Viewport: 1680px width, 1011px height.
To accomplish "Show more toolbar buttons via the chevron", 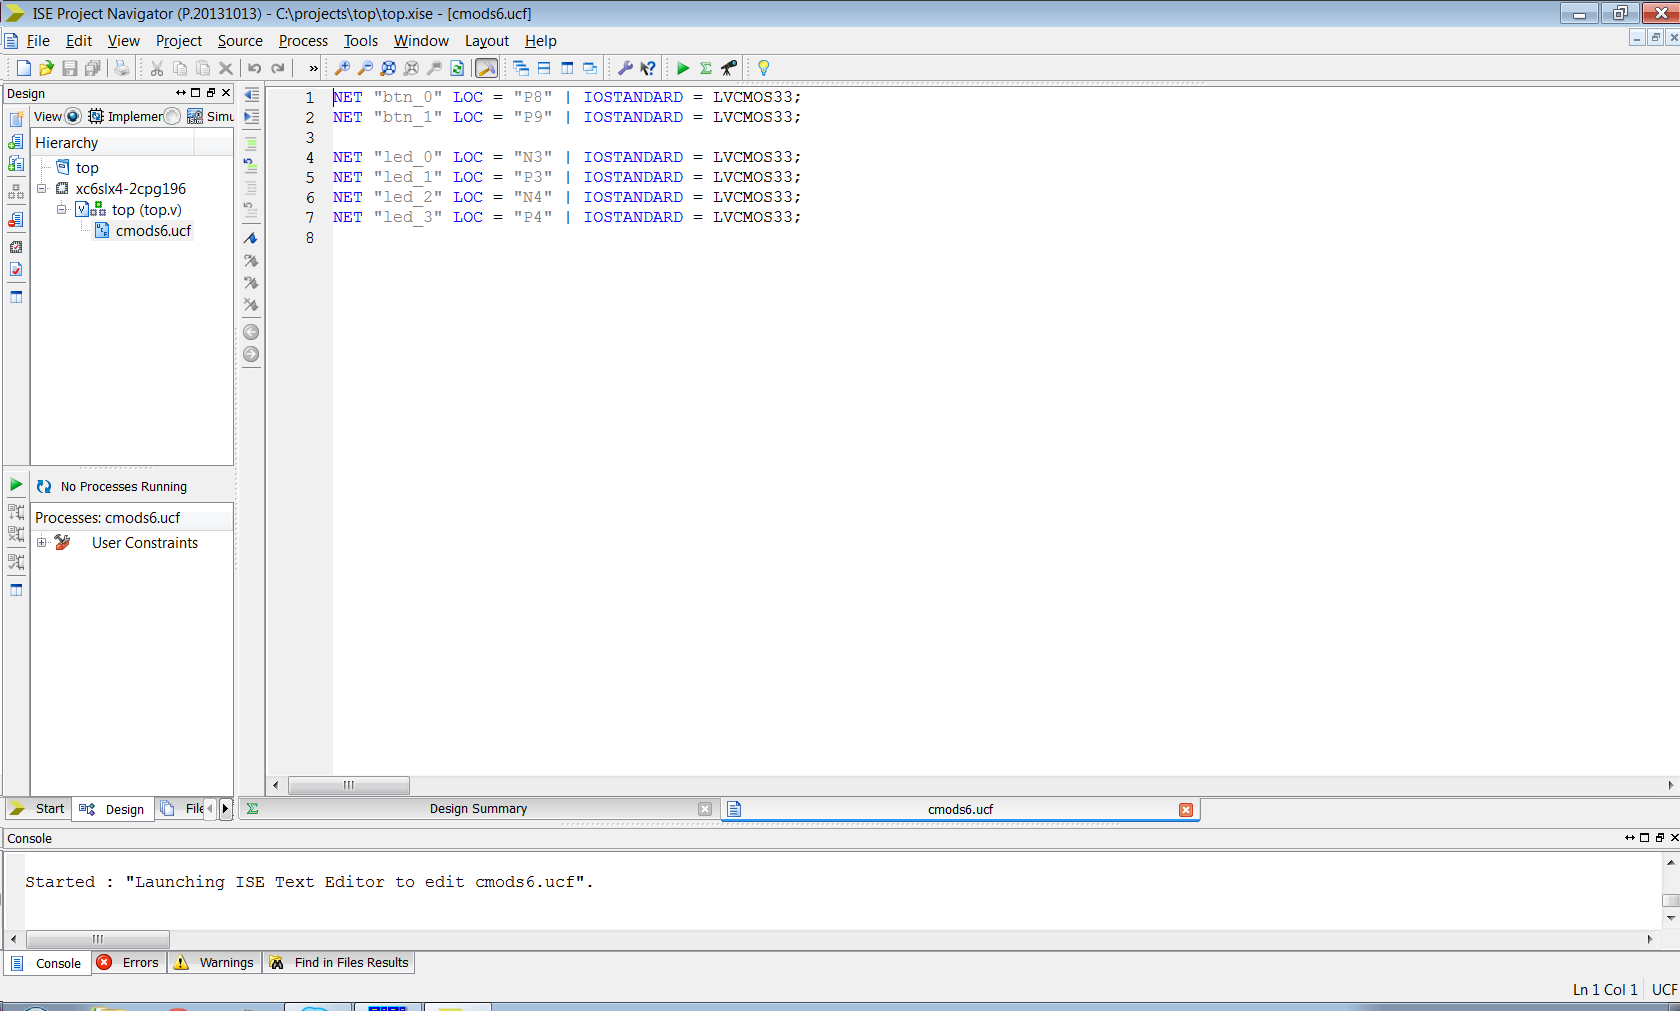I will [x=313, y=68].
